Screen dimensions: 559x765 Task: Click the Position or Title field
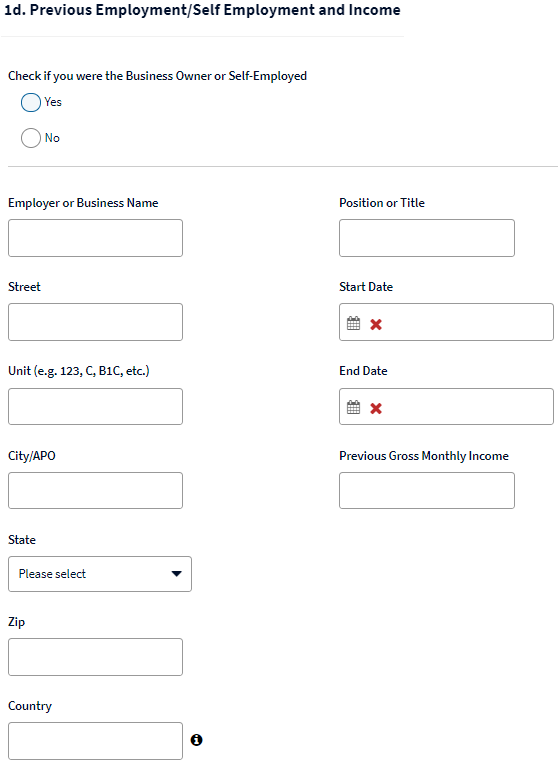[427, 238]
